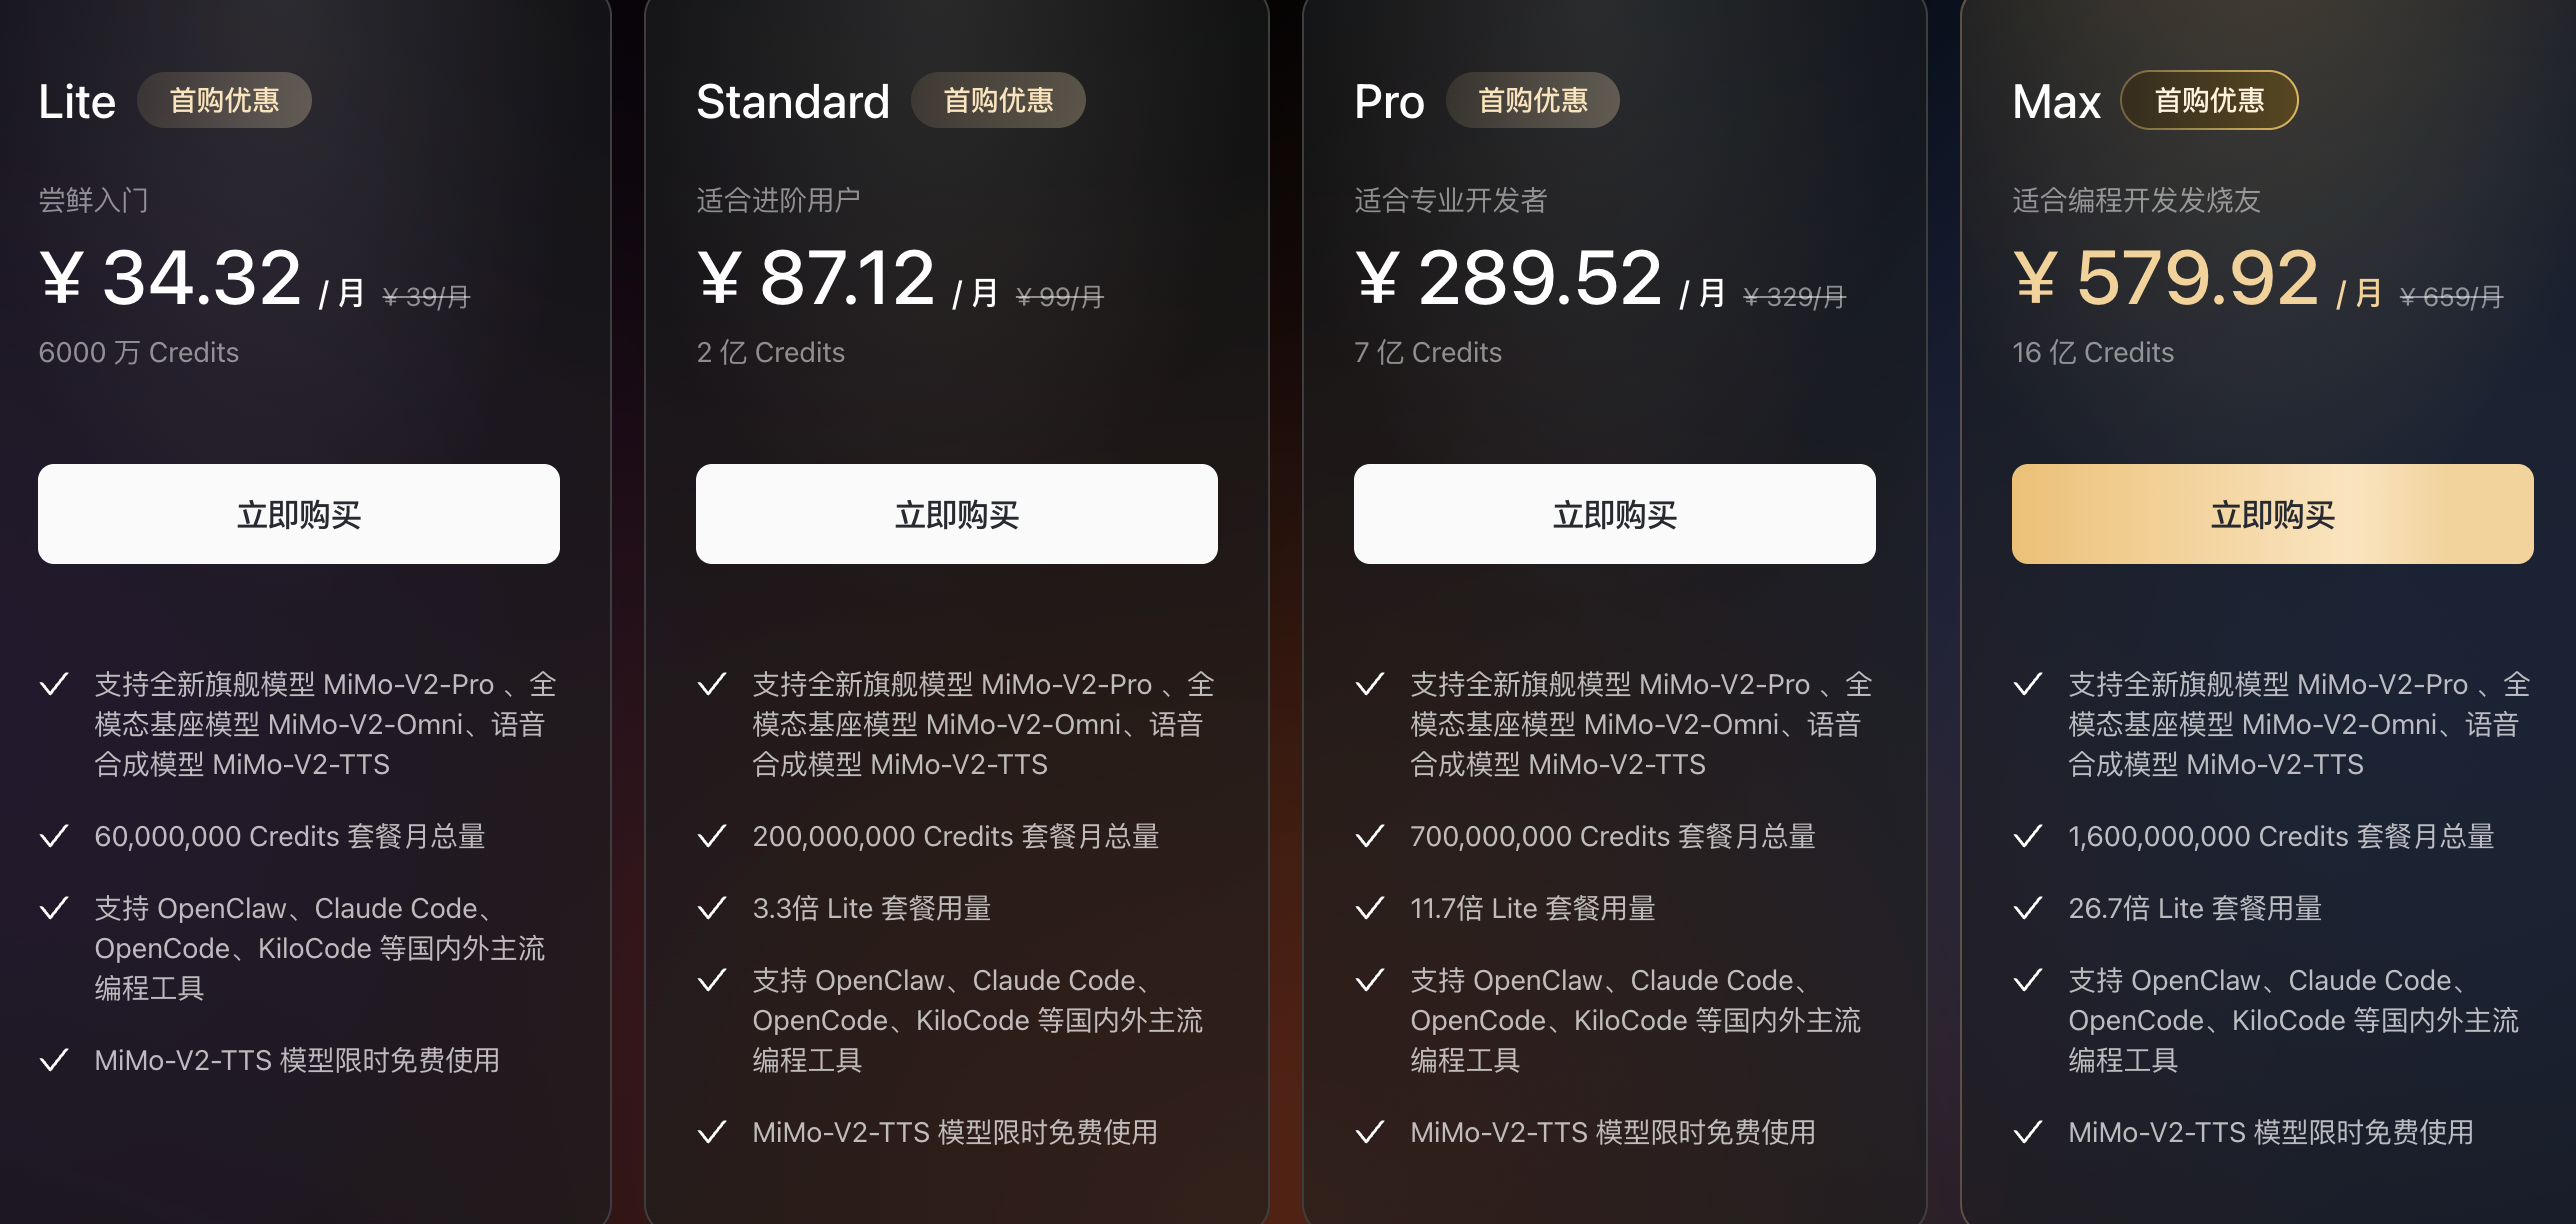This screenshot has height=1224, width=2576.
Task: Click checkmark by Lite's MiMo-V2-TTS 模型限时免费使用
Action: pos(54,1060)
